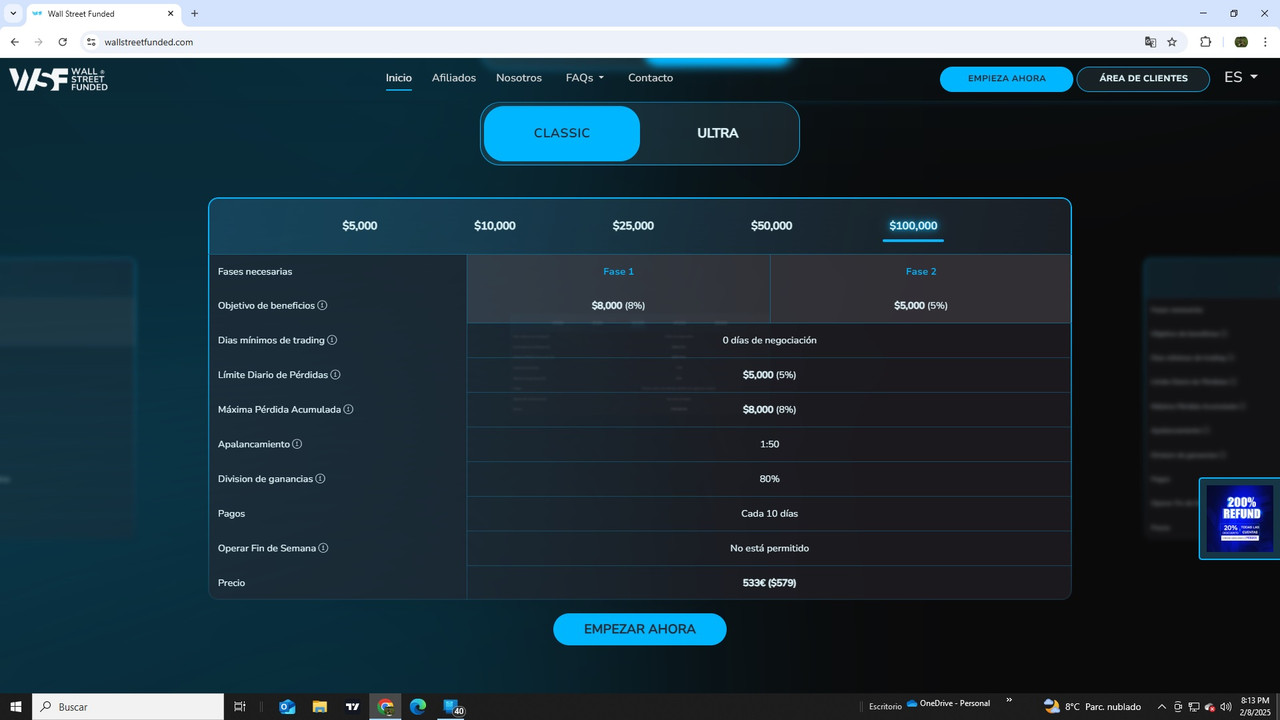Open the ÁREA DE CLIENTES button

tap(1143, 79)
